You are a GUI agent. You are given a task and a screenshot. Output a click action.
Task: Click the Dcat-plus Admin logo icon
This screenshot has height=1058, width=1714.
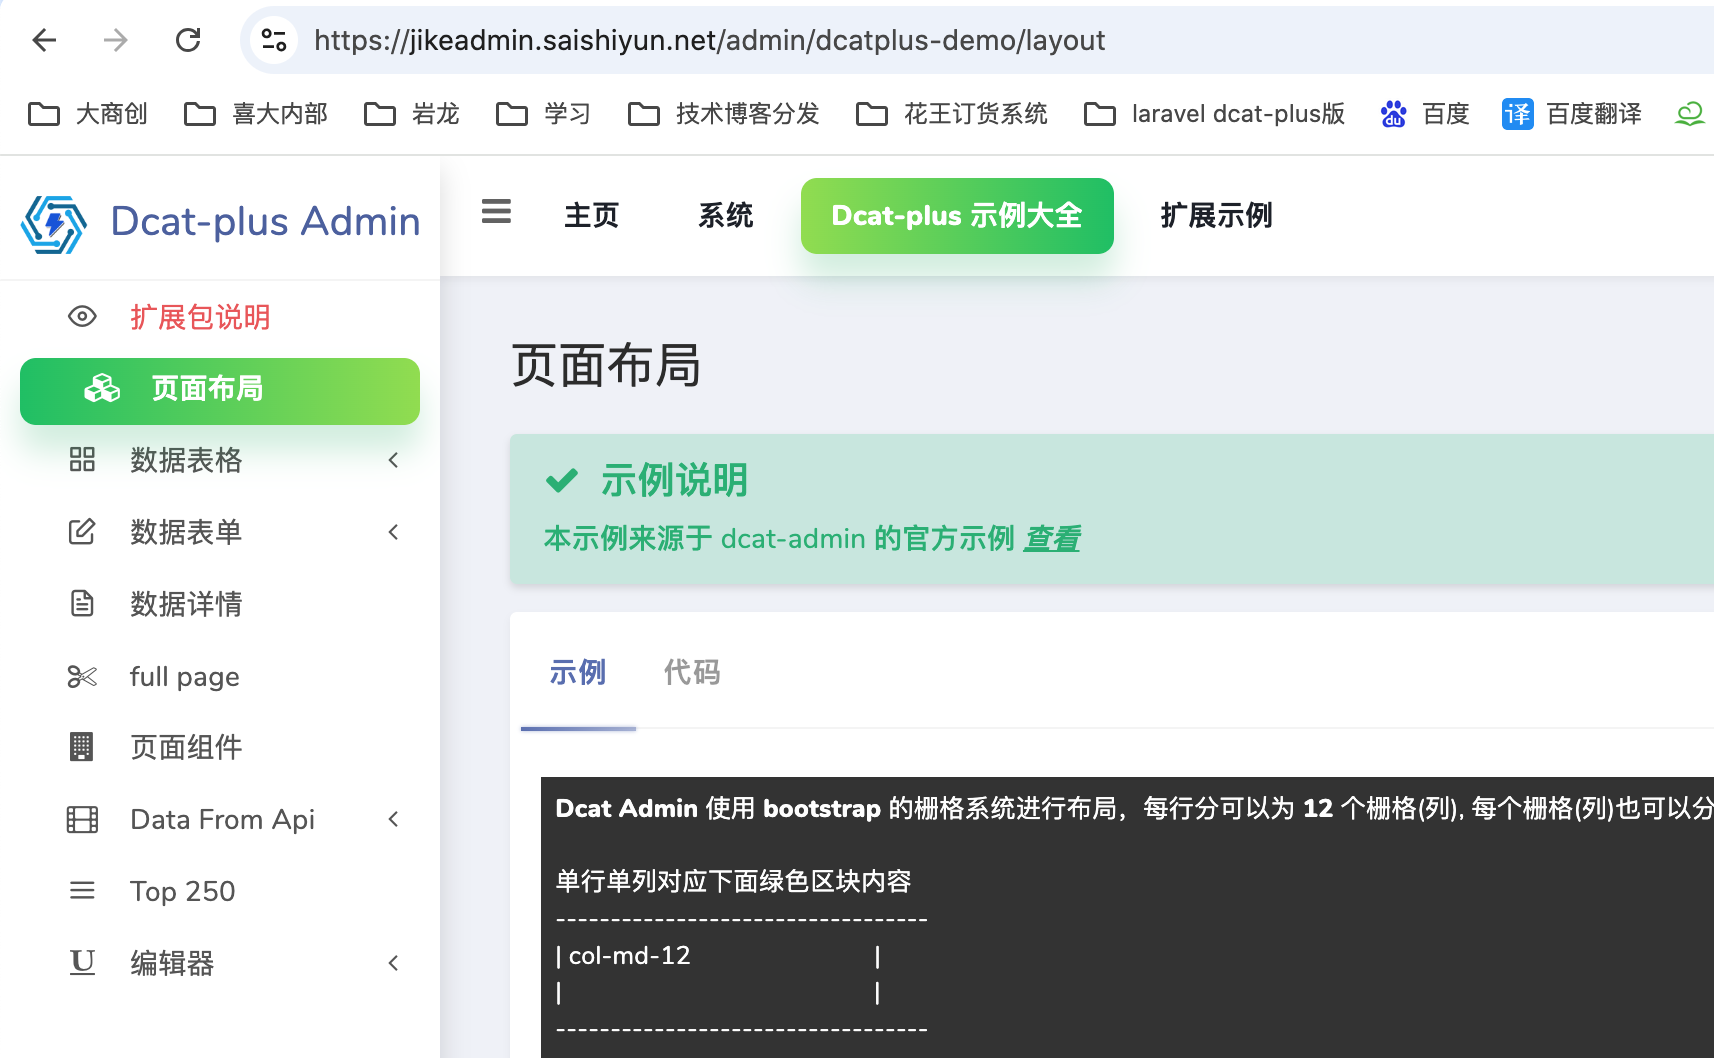click(x=54, y=223)
